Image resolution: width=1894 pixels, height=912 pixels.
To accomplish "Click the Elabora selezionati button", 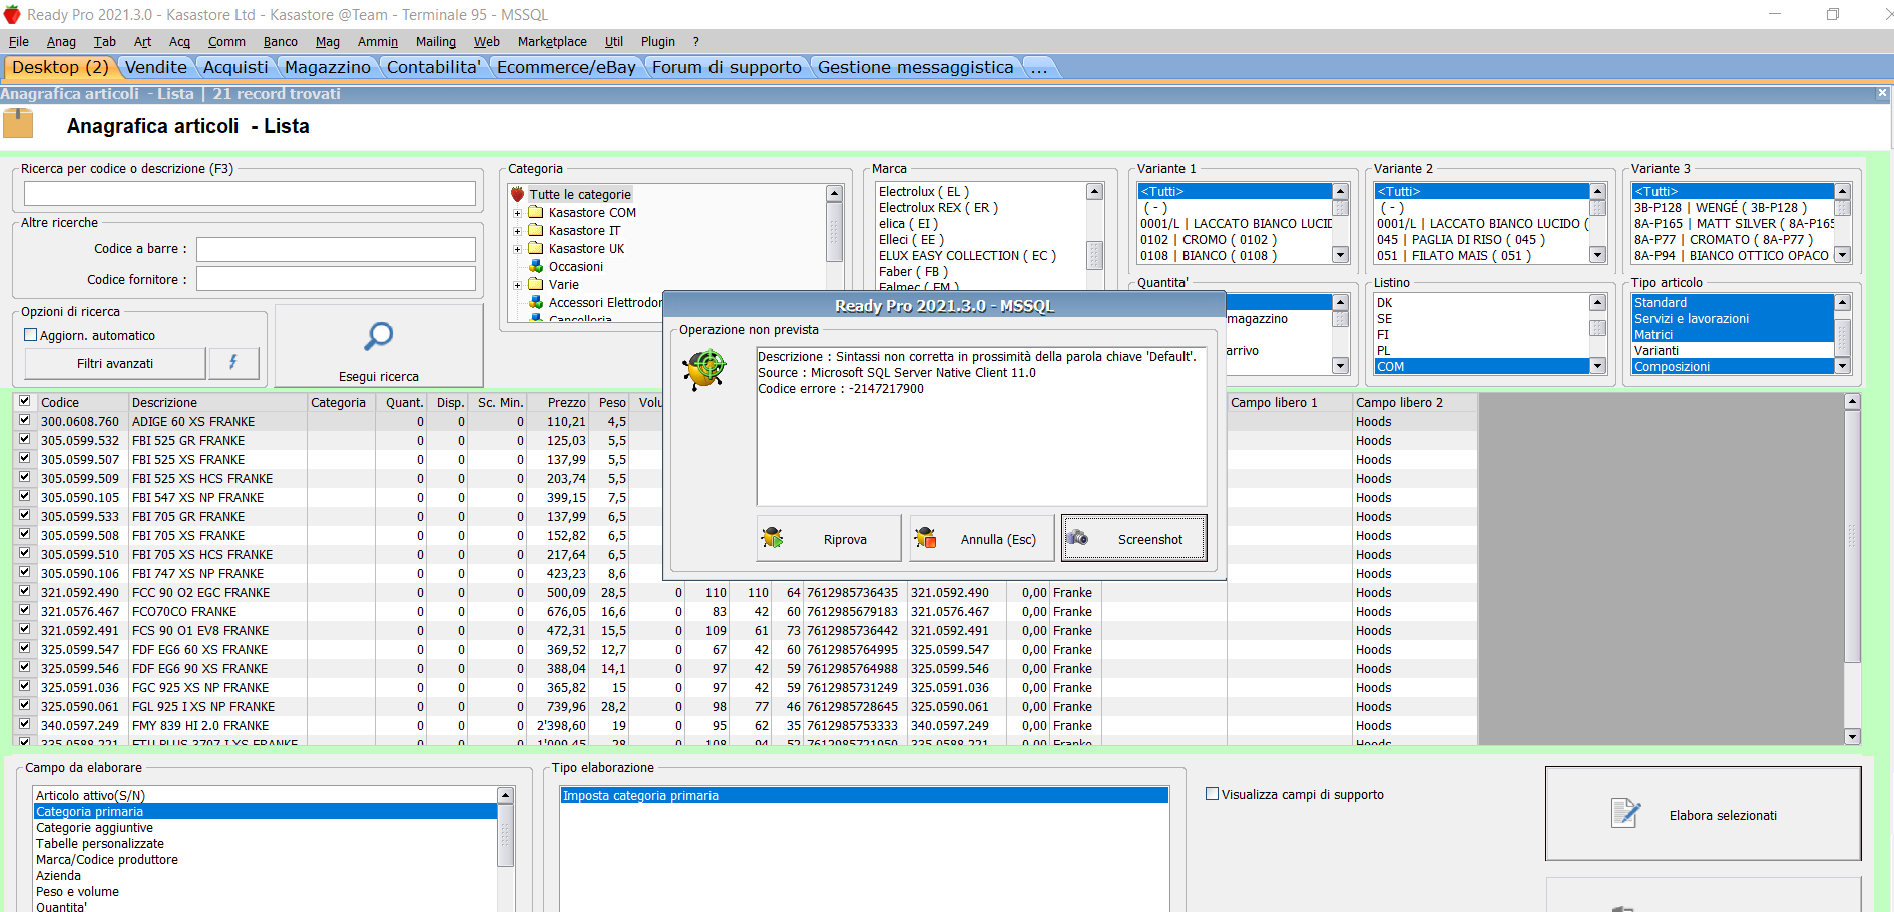I will pos(1703,814).
